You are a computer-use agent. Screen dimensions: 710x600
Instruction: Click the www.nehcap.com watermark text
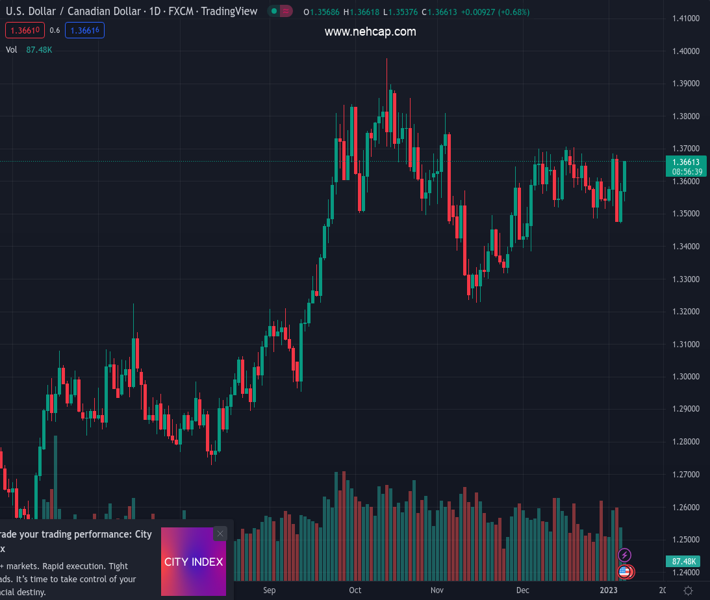pyautogui.click(x=370, y=32)
